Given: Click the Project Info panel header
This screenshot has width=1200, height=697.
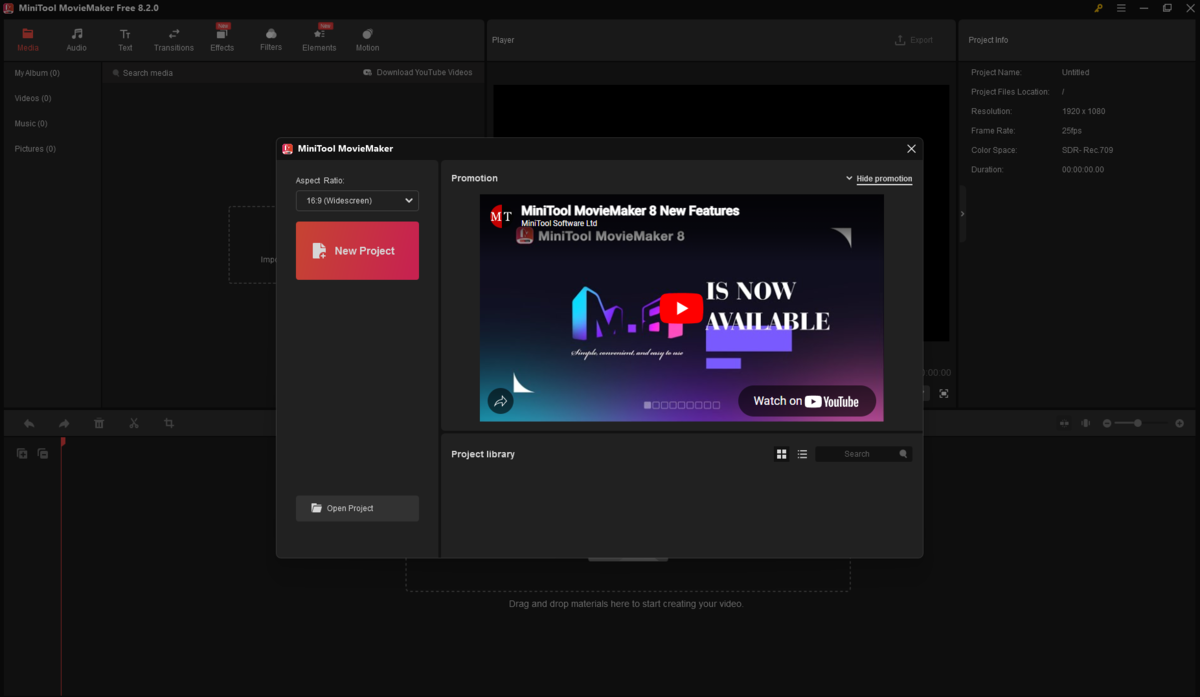Looking at the screenshot, I should click(x=988, y=40).
